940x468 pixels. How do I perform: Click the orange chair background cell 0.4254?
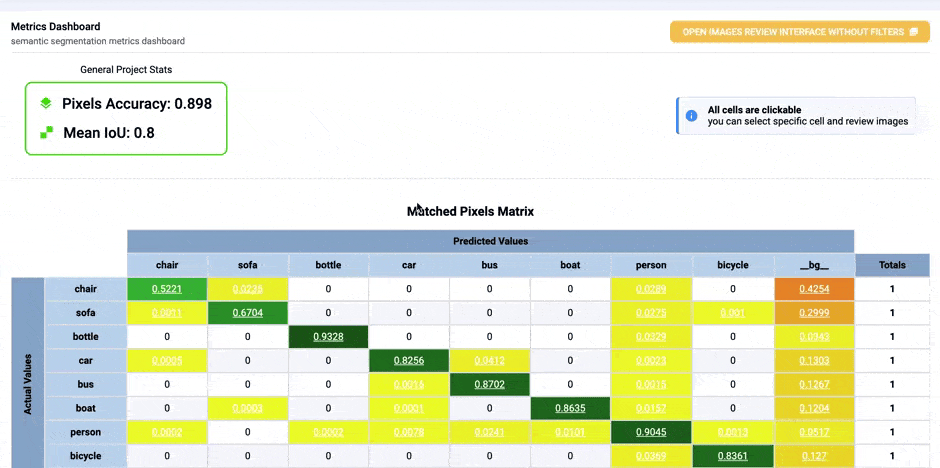814,289
